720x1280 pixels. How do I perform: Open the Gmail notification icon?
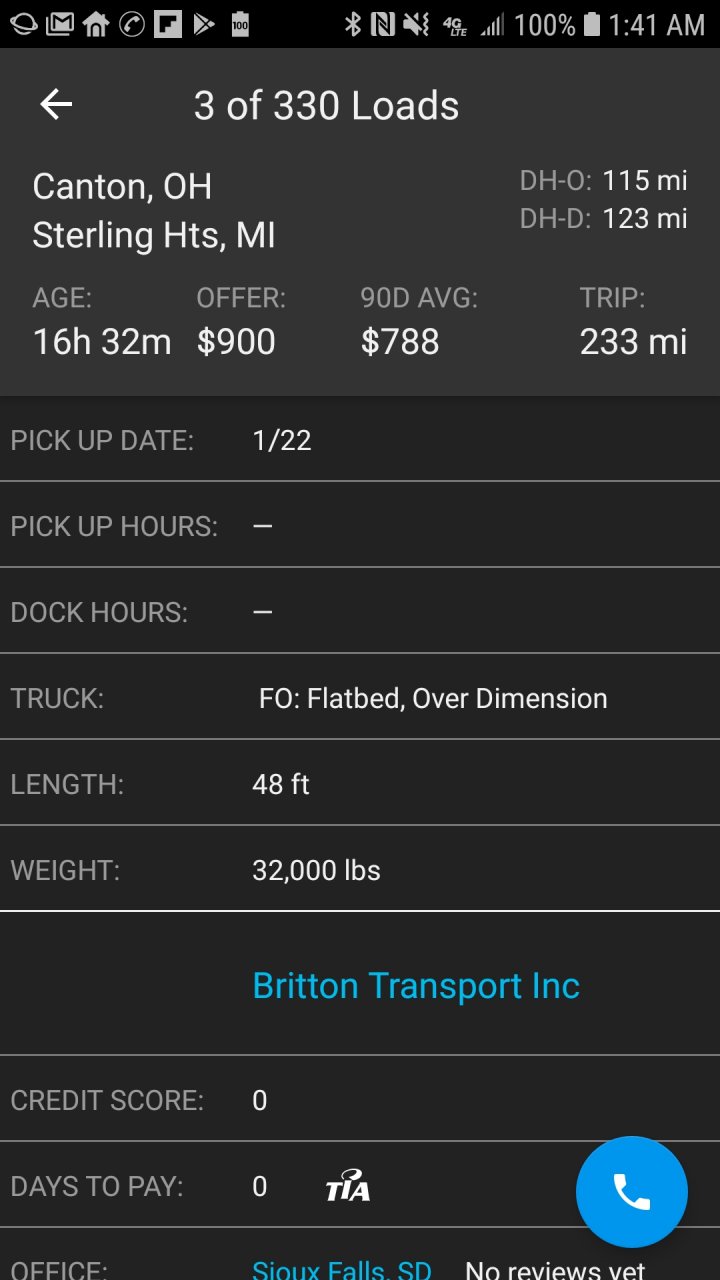[x=60, y=24]
